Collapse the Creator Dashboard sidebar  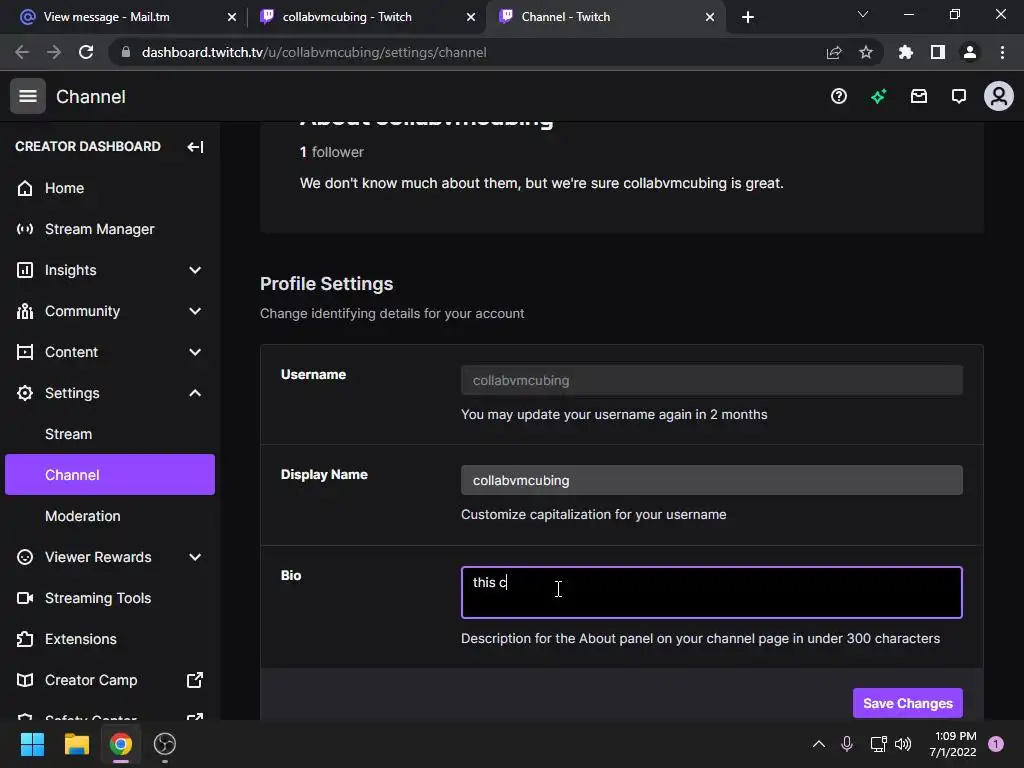click(195, 147)
